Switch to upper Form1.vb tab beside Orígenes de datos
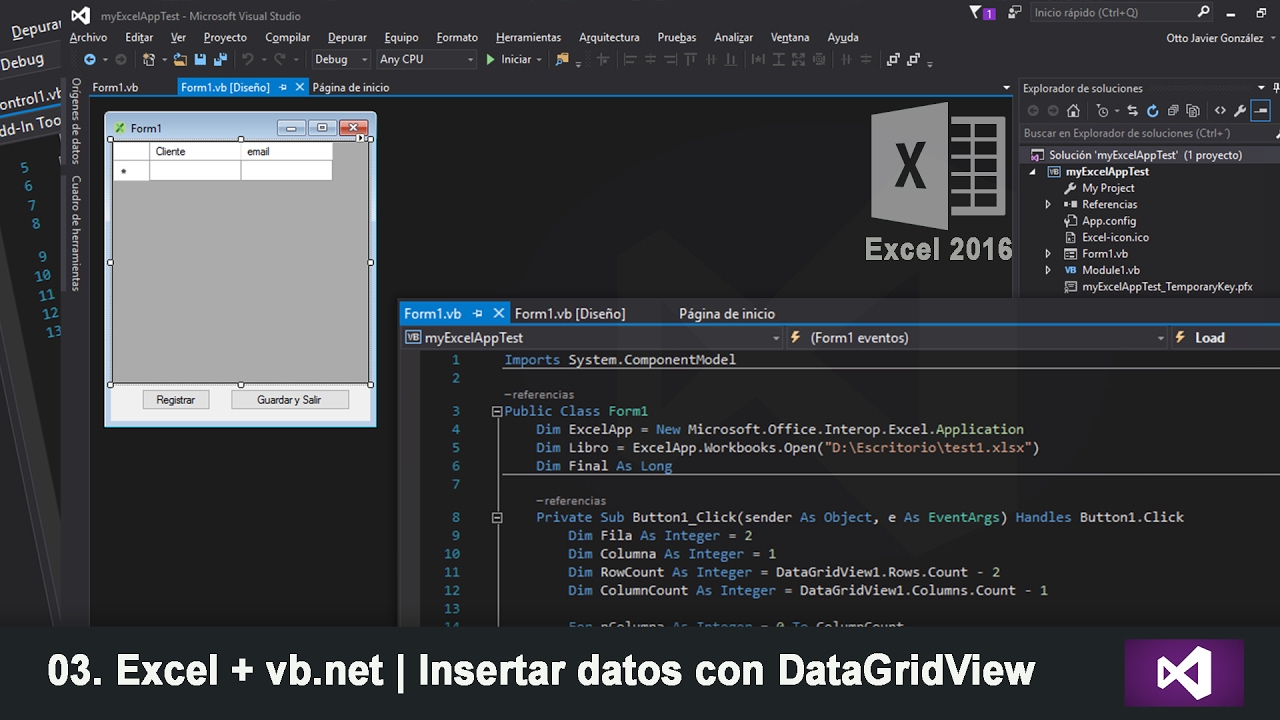 [115, 88]
